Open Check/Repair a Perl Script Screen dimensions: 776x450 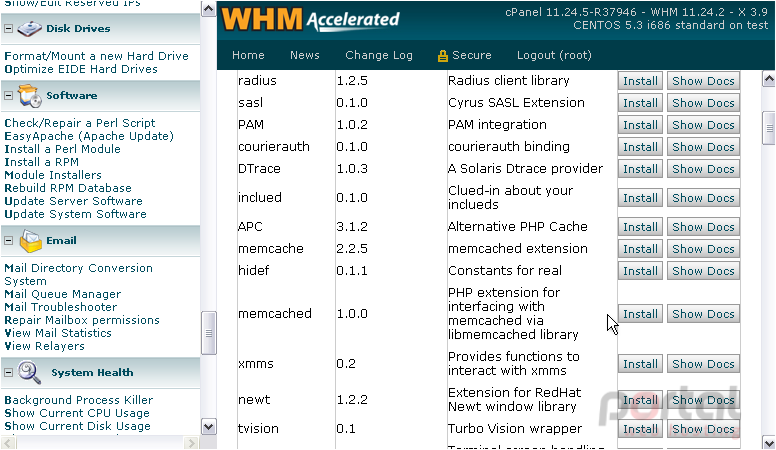[80, 123]
